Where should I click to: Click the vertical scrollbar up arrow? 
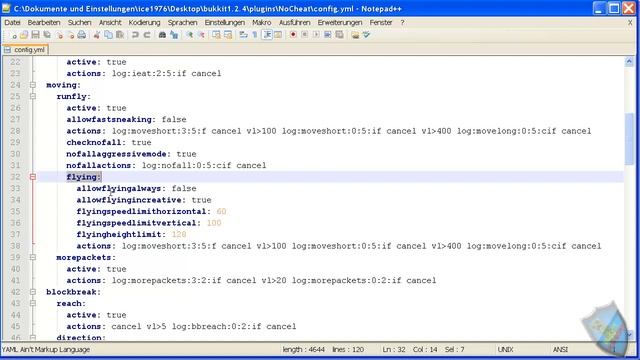[x=629, y=62]
